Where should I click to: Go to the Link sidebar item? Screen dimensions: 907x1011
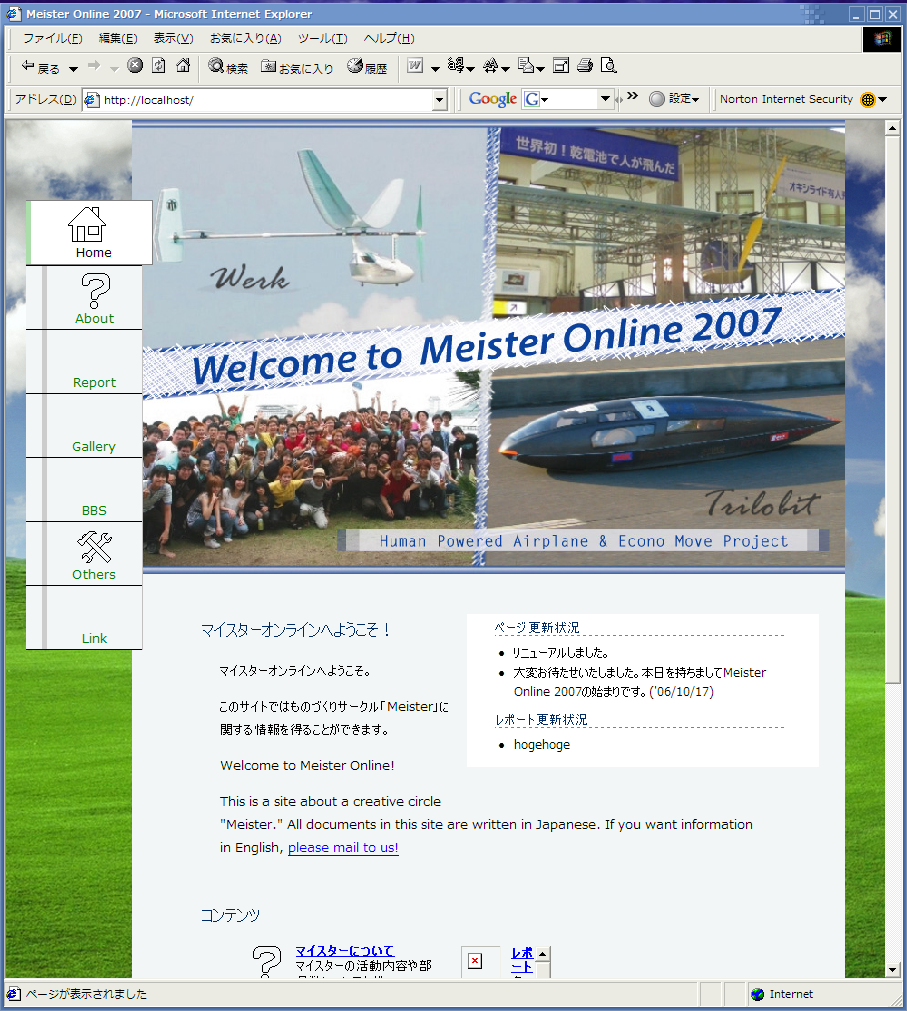coord(94,638)
